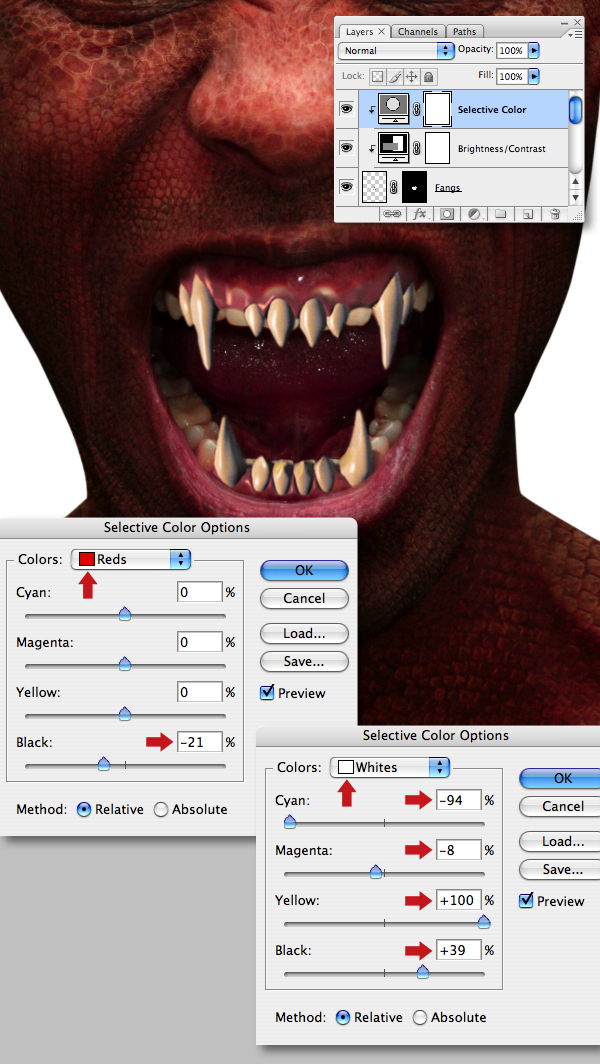The height and width of the screenshot is (1064, 600).
Task: Switch to the Paths tab
Action: point(465,32)
